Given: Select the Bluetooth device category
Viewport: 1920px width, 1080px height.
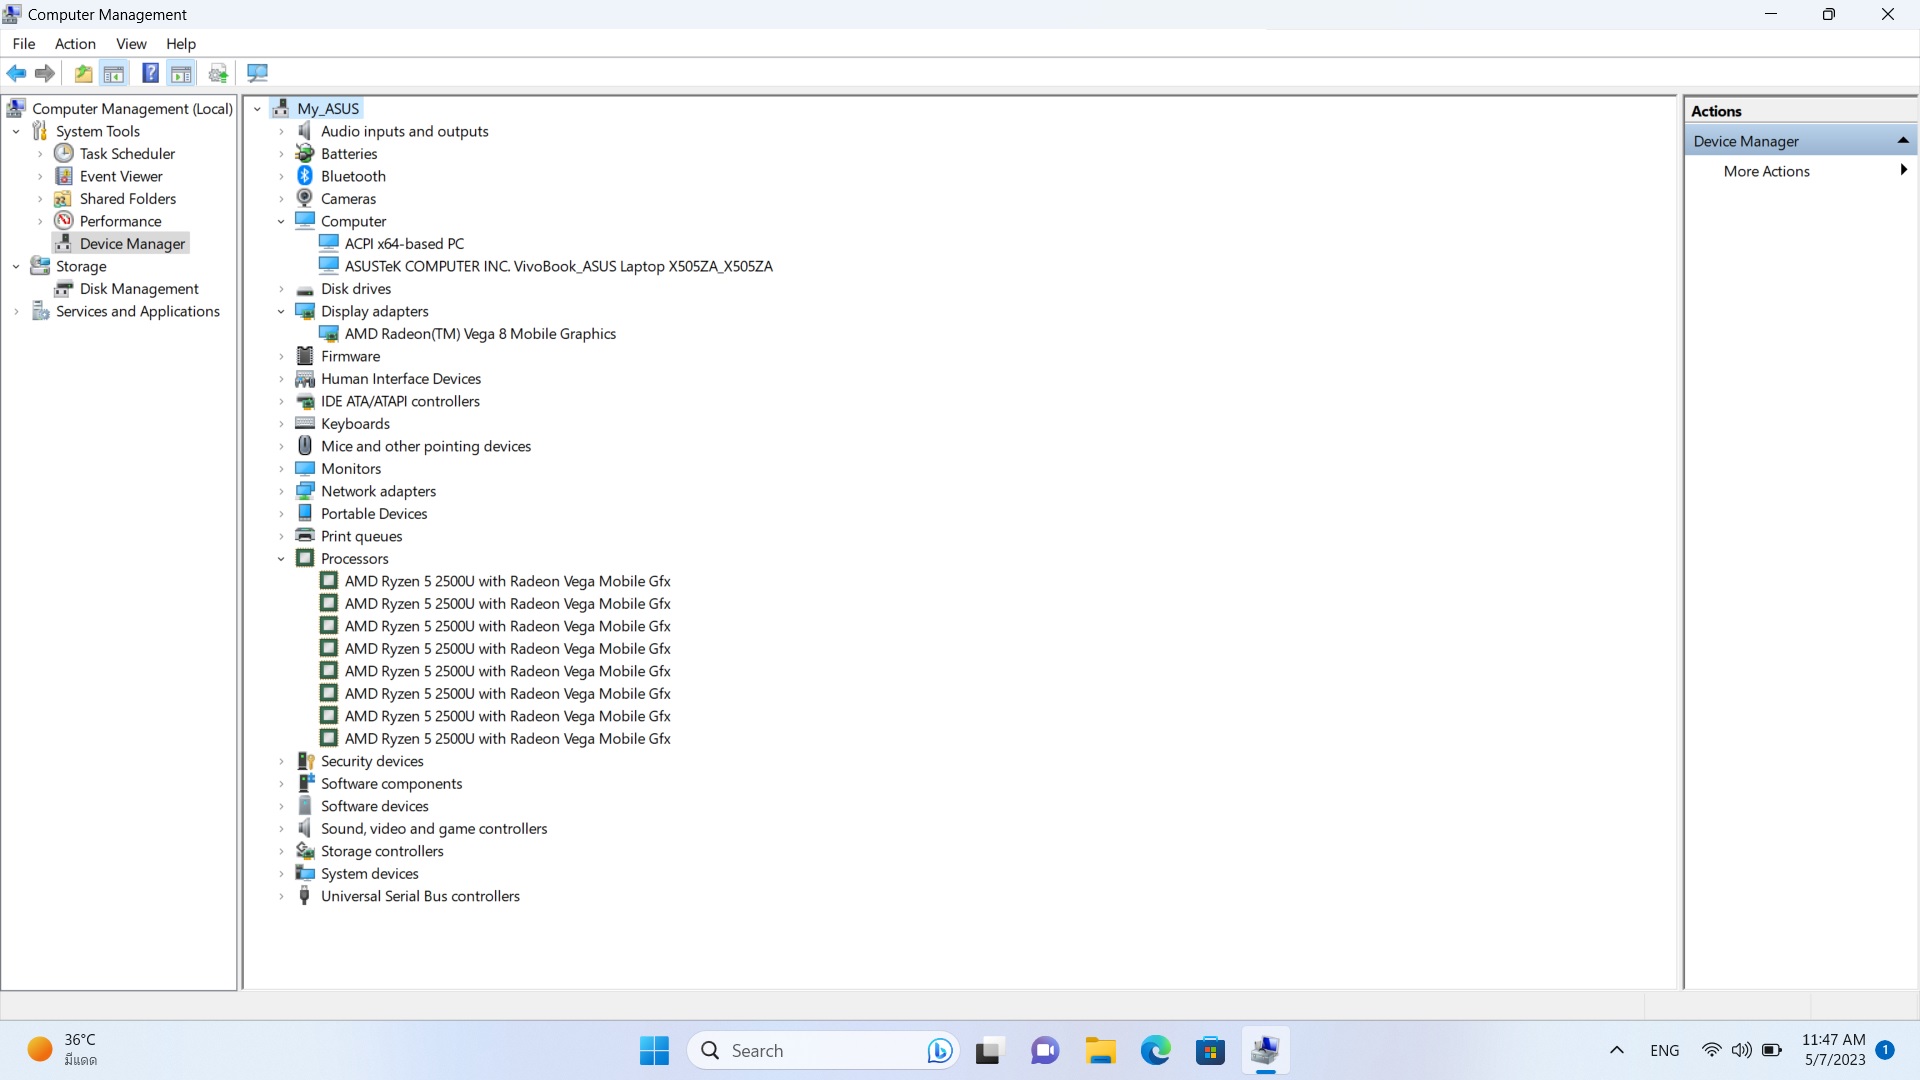Looking at the screenshot, I should [353, 176].
